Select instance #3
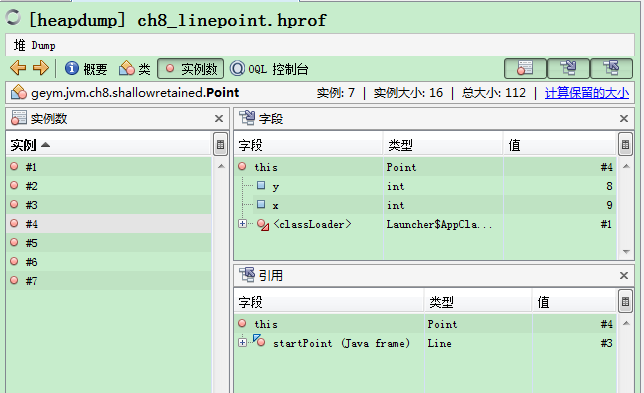644x393 pixels. coord(109,205)
